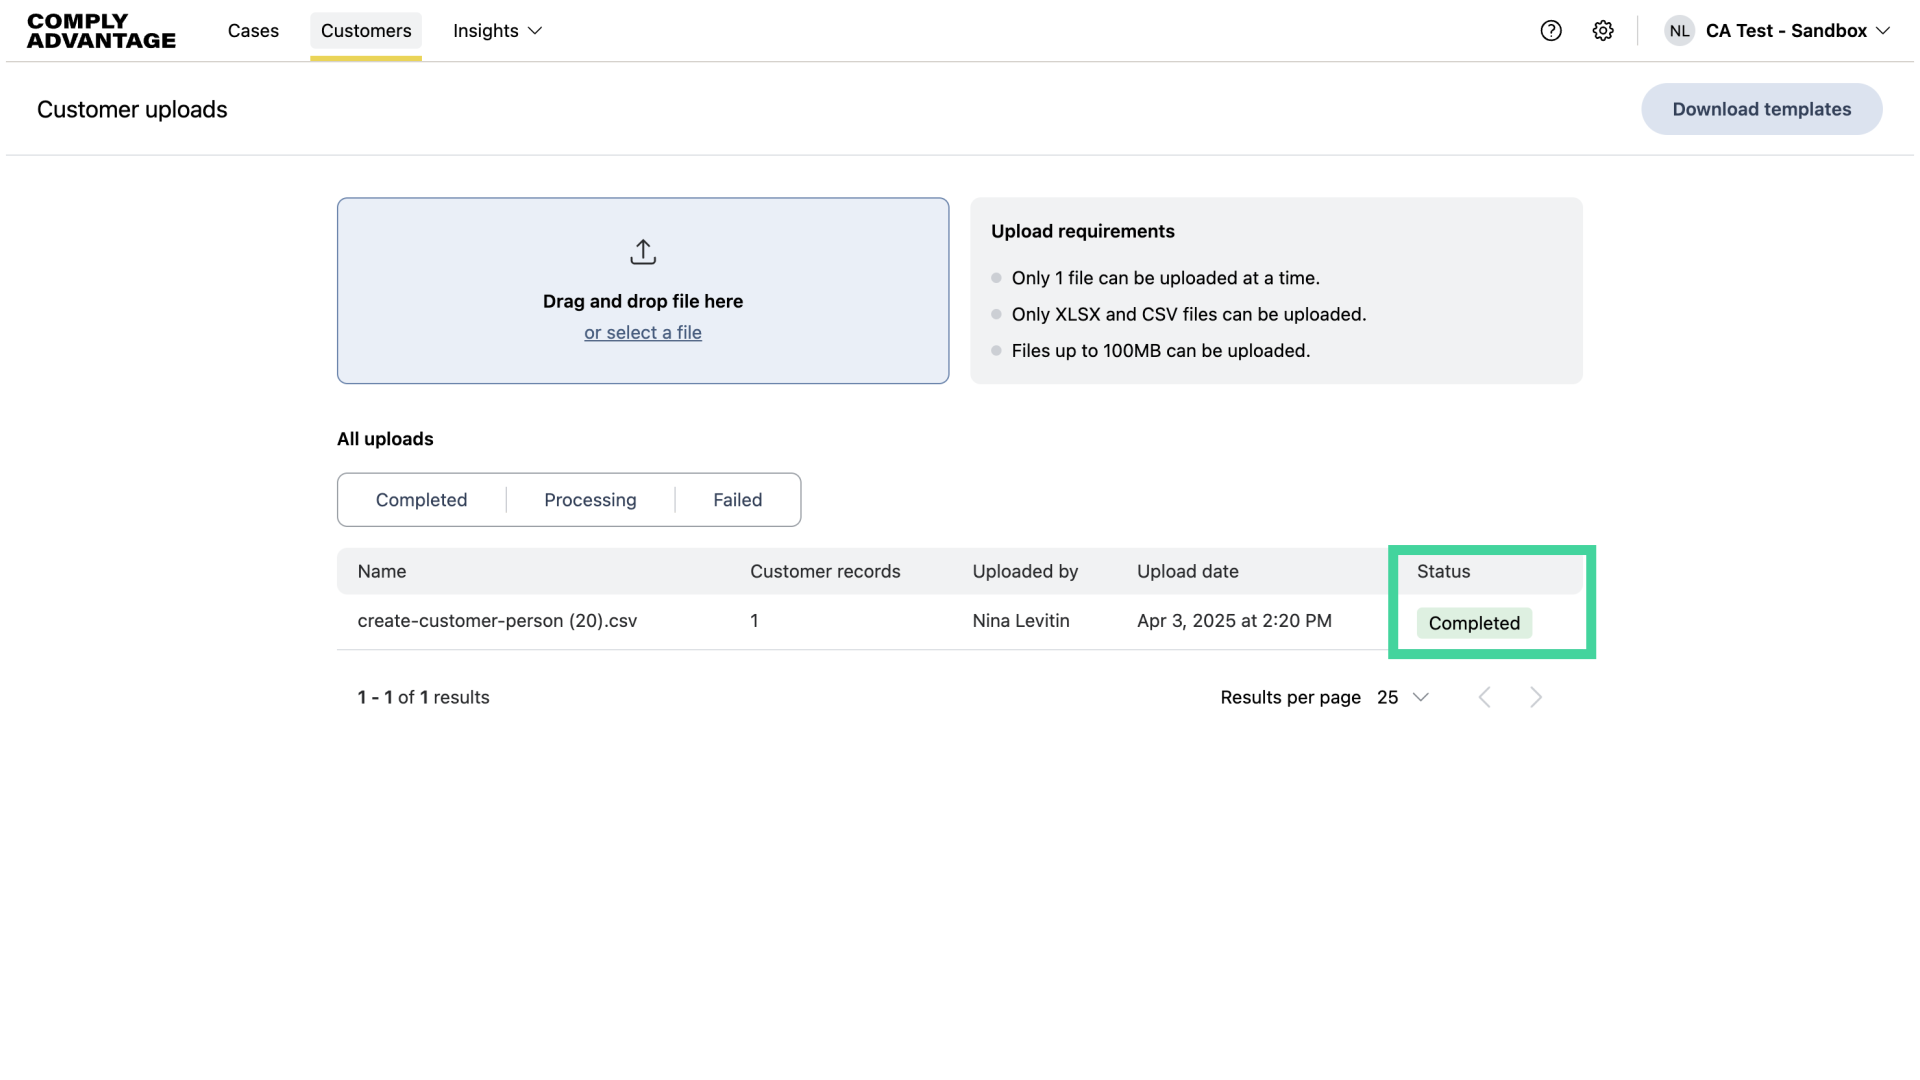Filter uploads by Processing
Screen dimensions: 1920x1080
pyautogui.click(x=590, y=500)
